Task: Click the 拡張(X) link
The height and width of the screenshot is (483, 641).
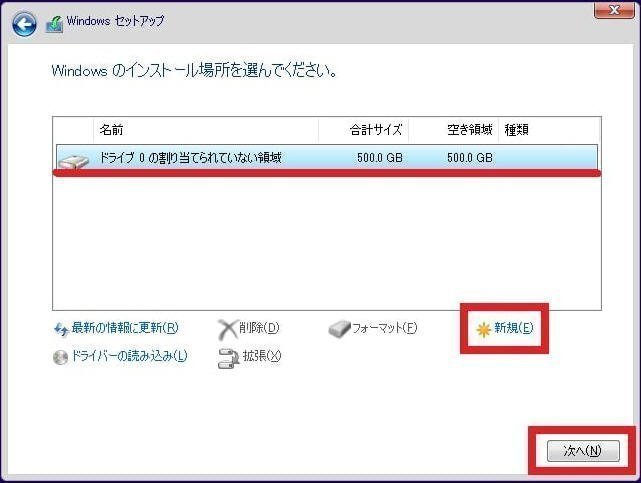Action: coord(262,356)
